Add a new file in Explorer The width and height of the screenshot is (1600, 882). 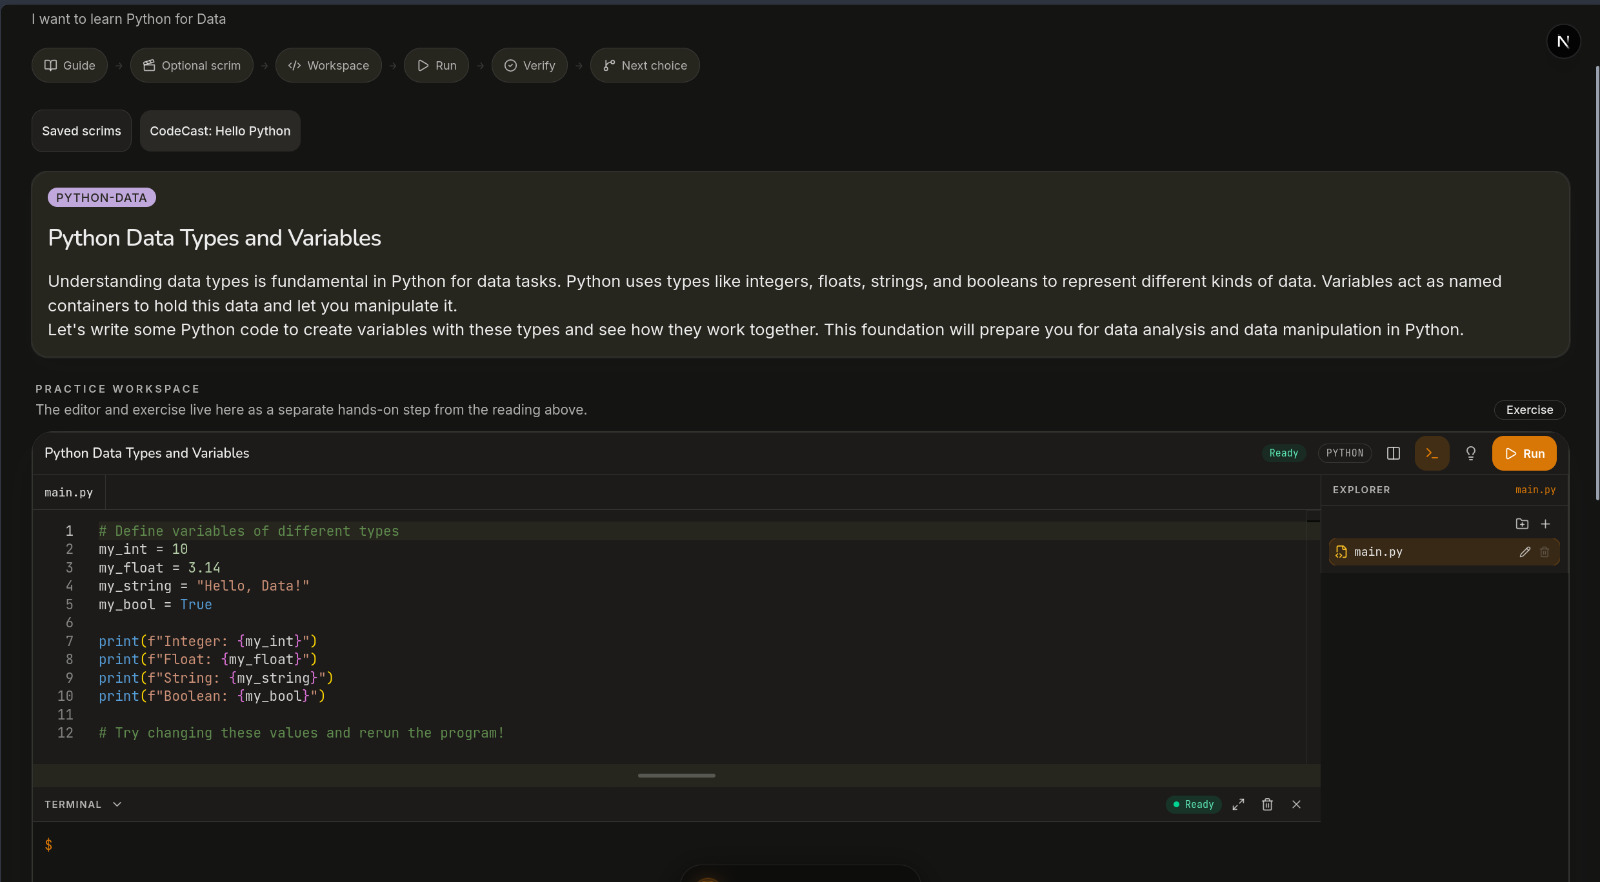tap(1545, 524)
